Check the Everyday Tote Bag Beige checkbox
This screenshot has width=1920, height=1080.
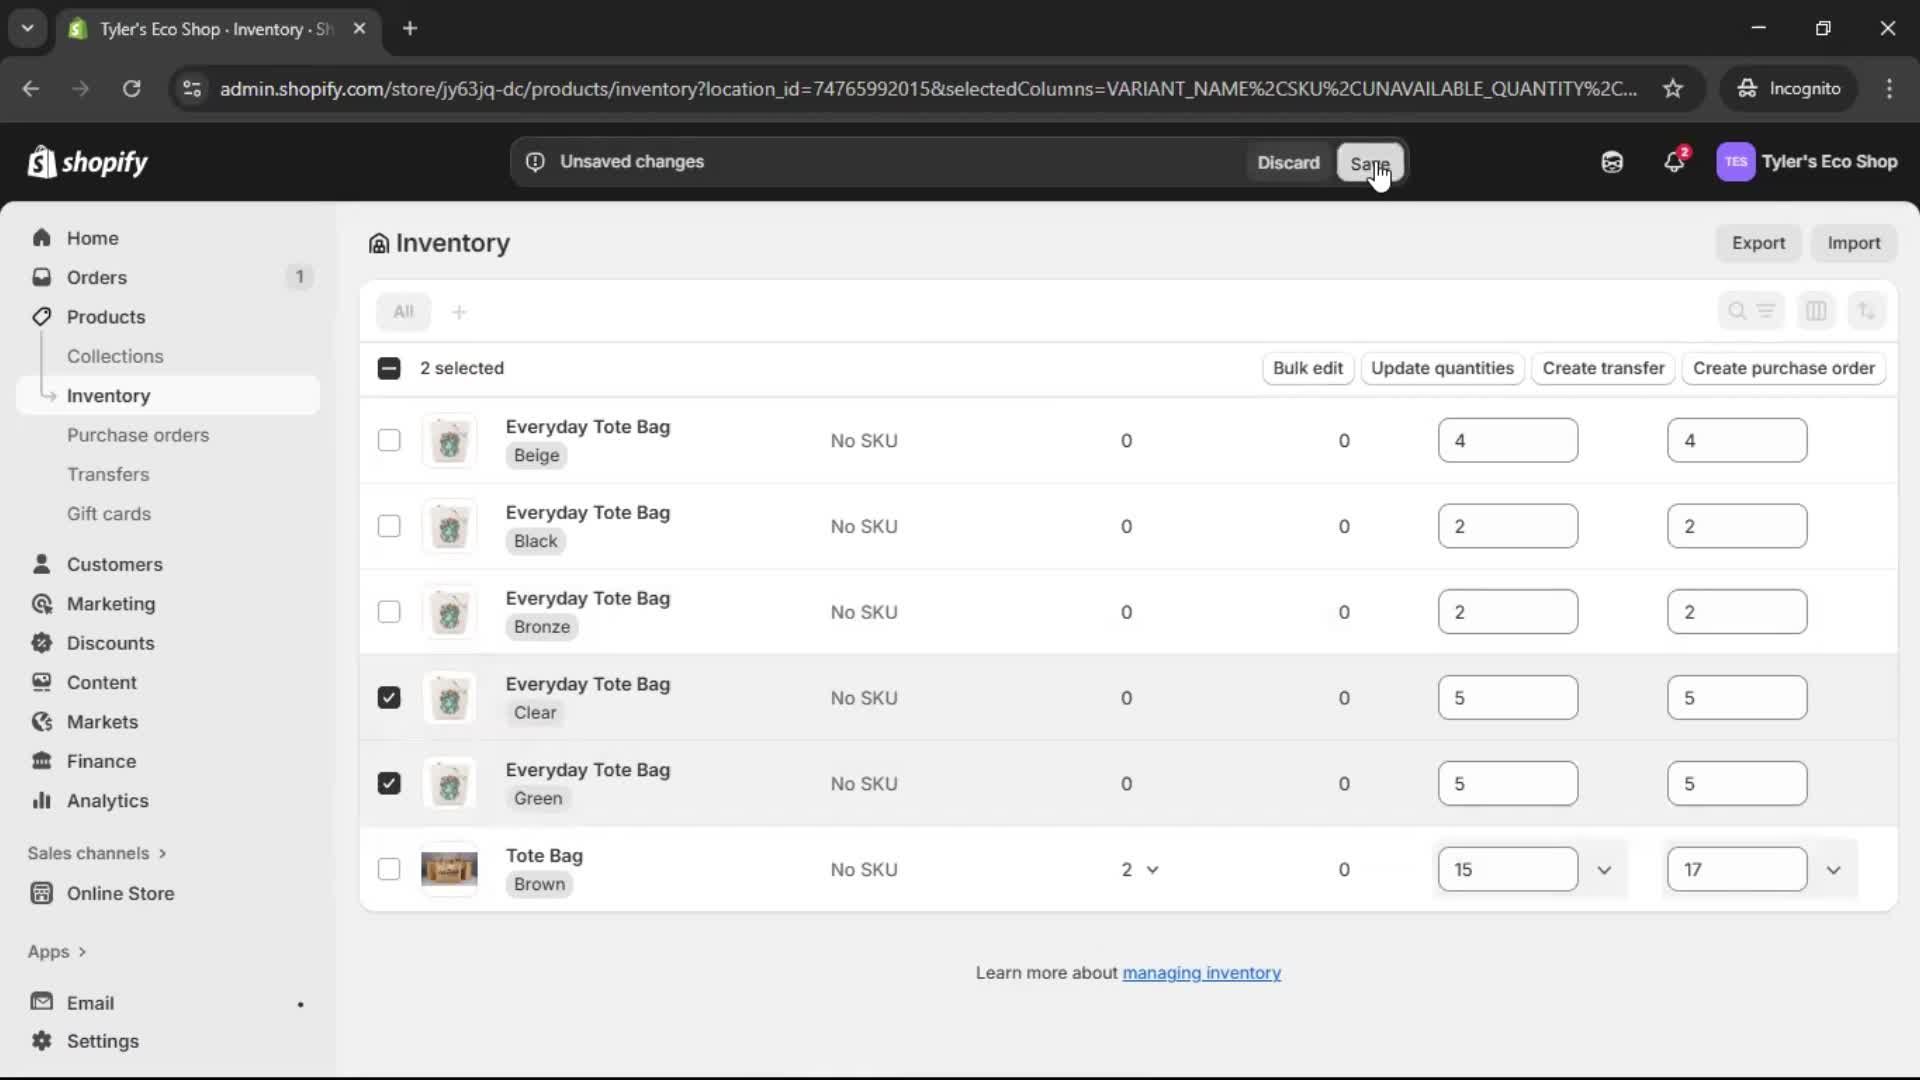pyautogui.click(x=389, y=440)
